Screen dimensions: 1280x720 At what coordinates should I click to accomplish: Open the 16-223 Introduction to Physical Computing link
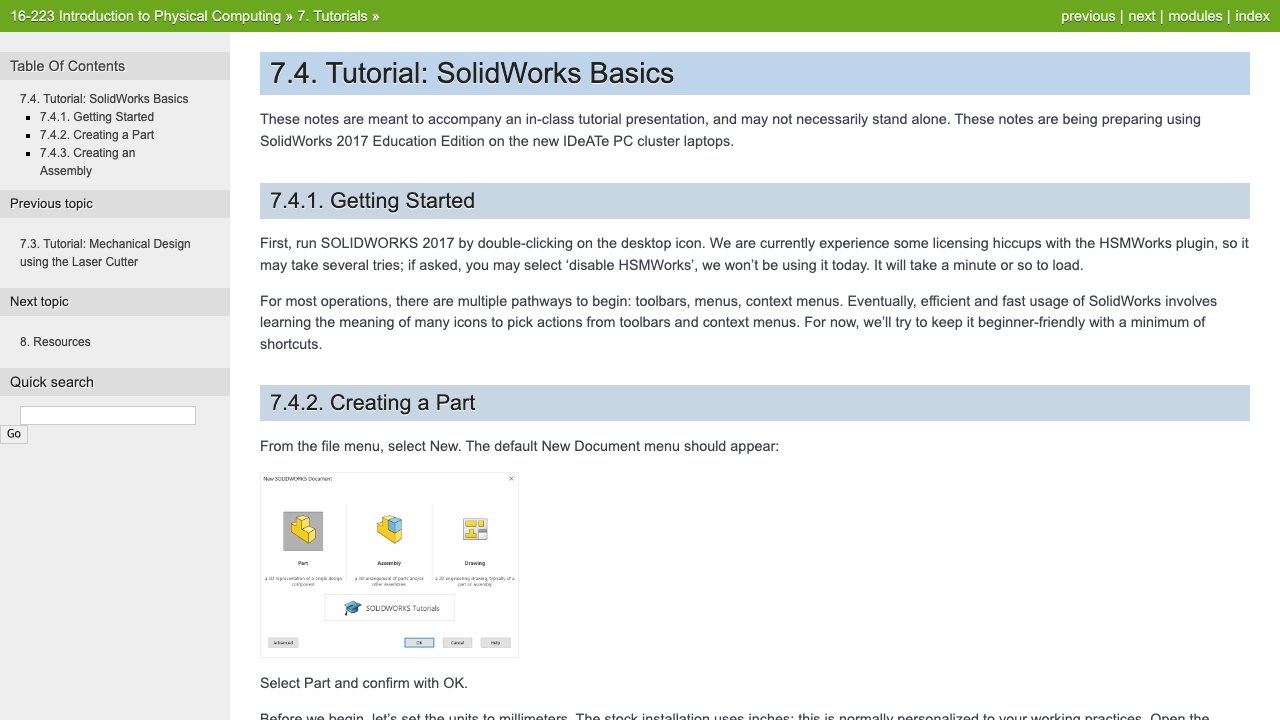click(x=145, y=16)
